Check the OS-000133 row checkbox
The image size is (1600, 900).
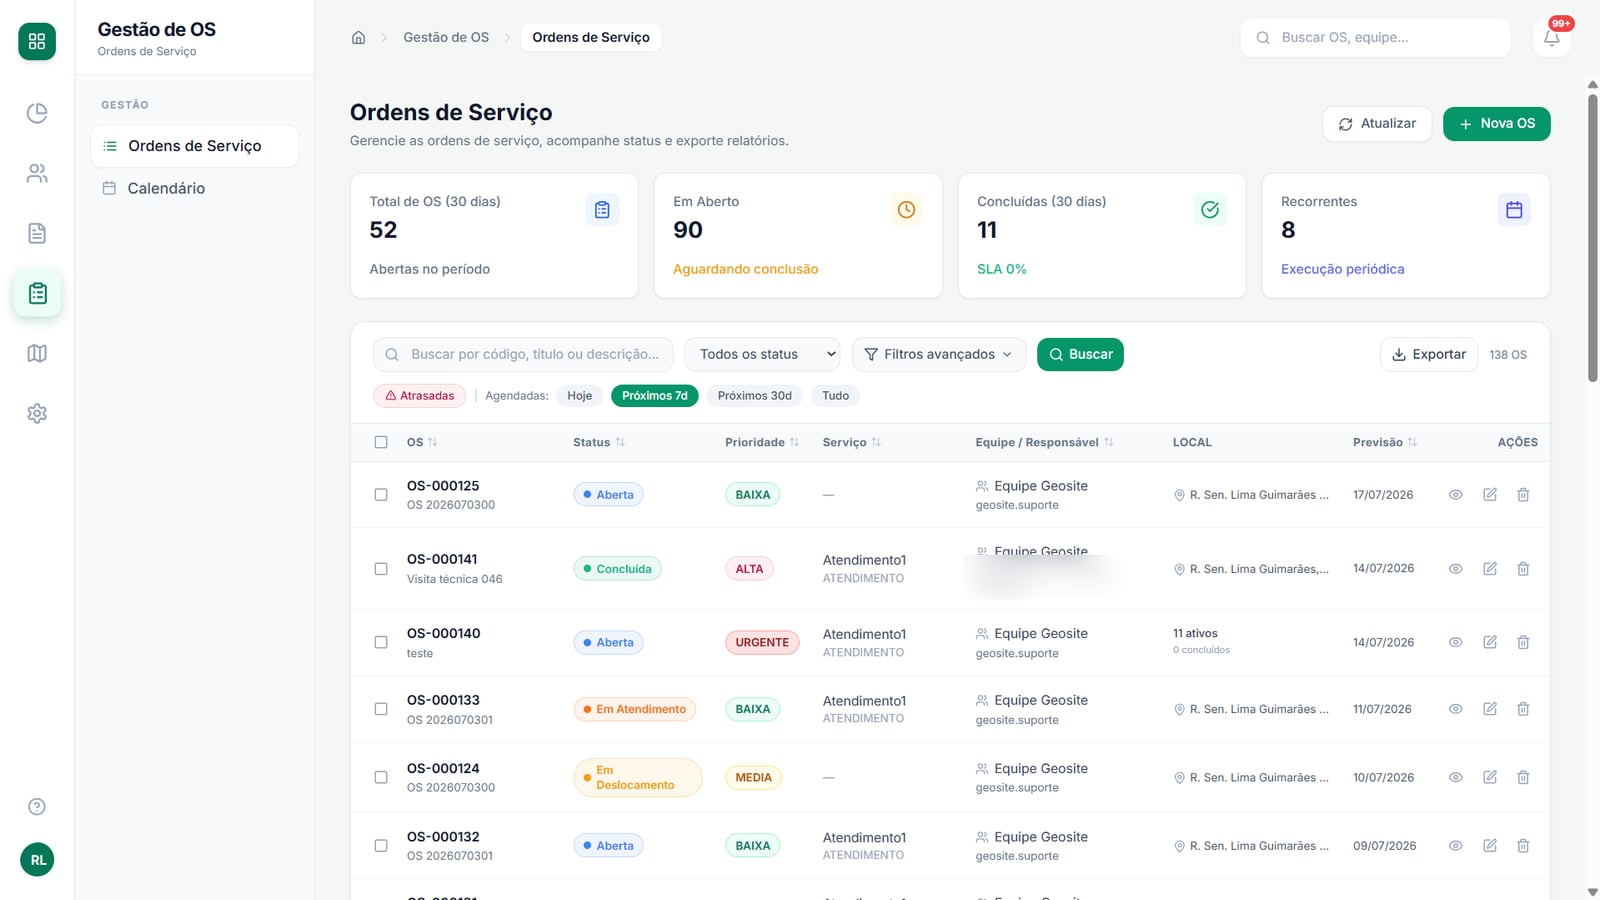pyautogui.click(x=381, y=709)
